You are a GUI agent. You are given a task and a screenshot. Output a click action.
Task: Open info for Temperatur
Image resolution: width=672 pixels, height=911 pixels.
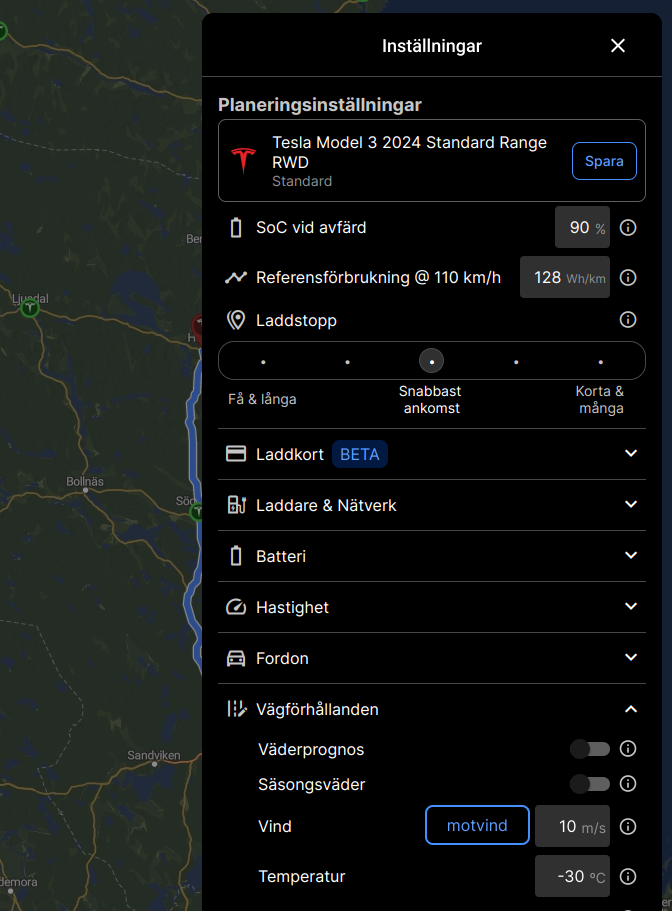tap(628, 876)
